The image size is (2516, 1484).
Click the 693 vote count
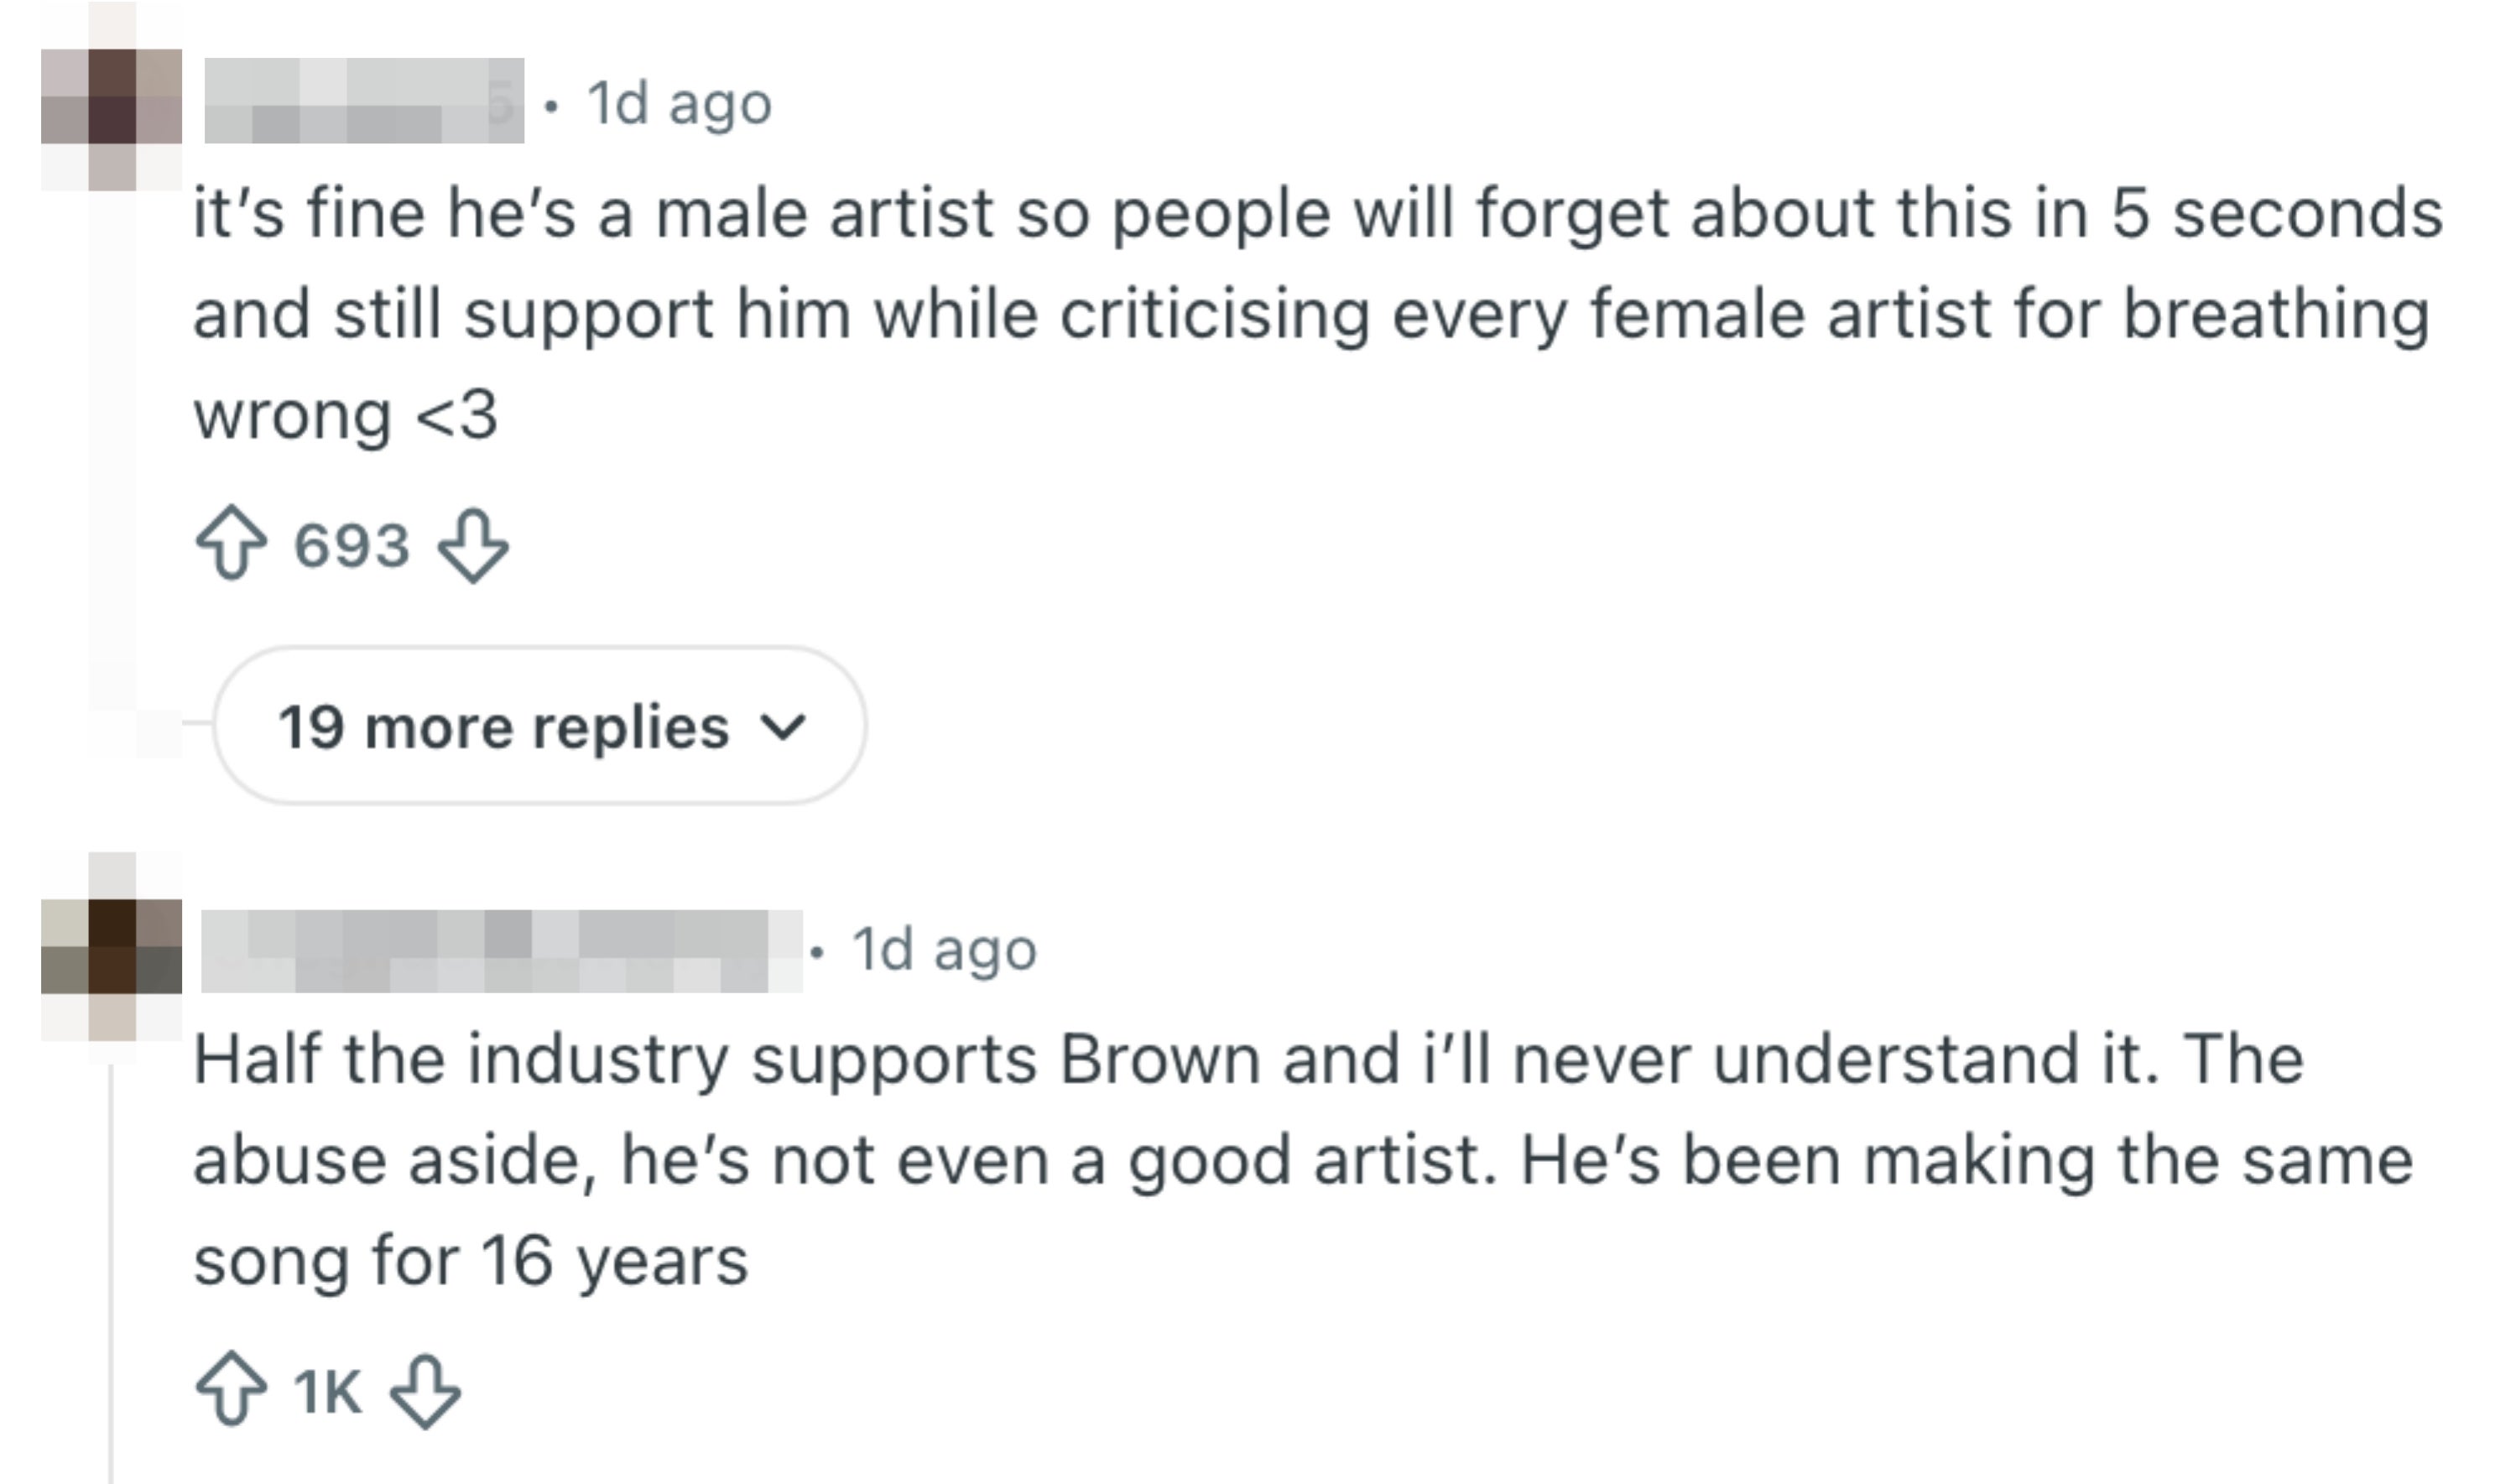pos(352,546)
